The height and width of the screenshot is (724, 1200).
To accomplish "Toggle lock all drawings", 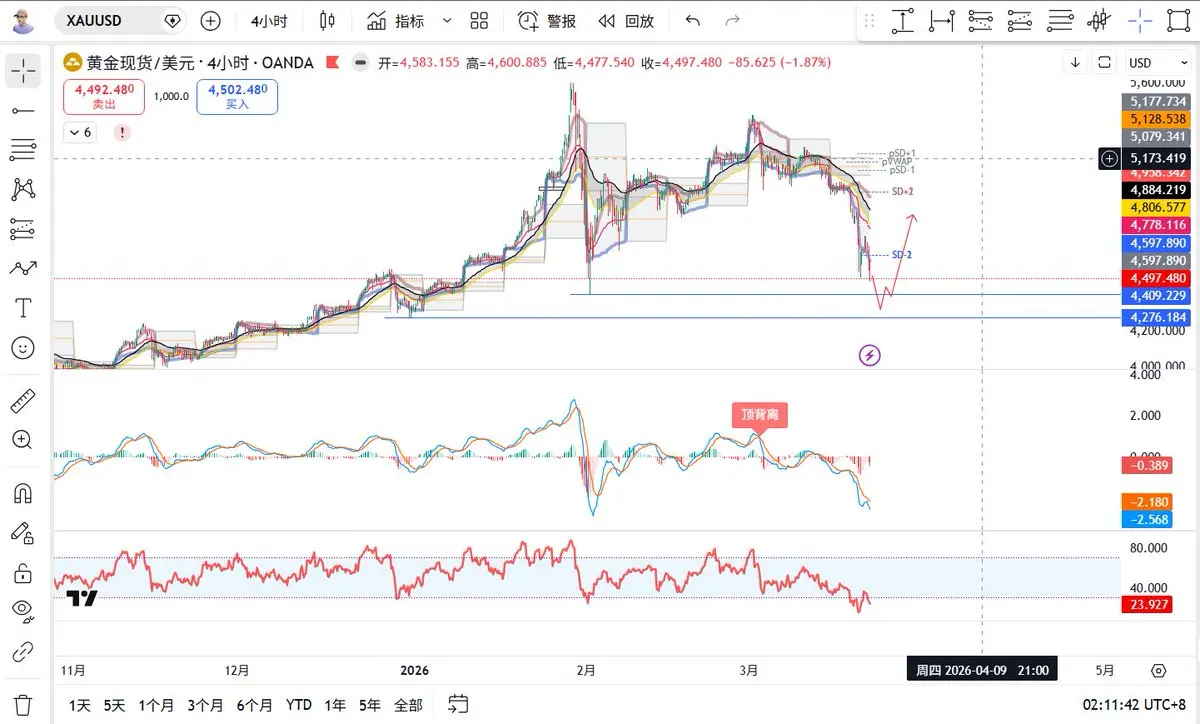I will (24, 573).
